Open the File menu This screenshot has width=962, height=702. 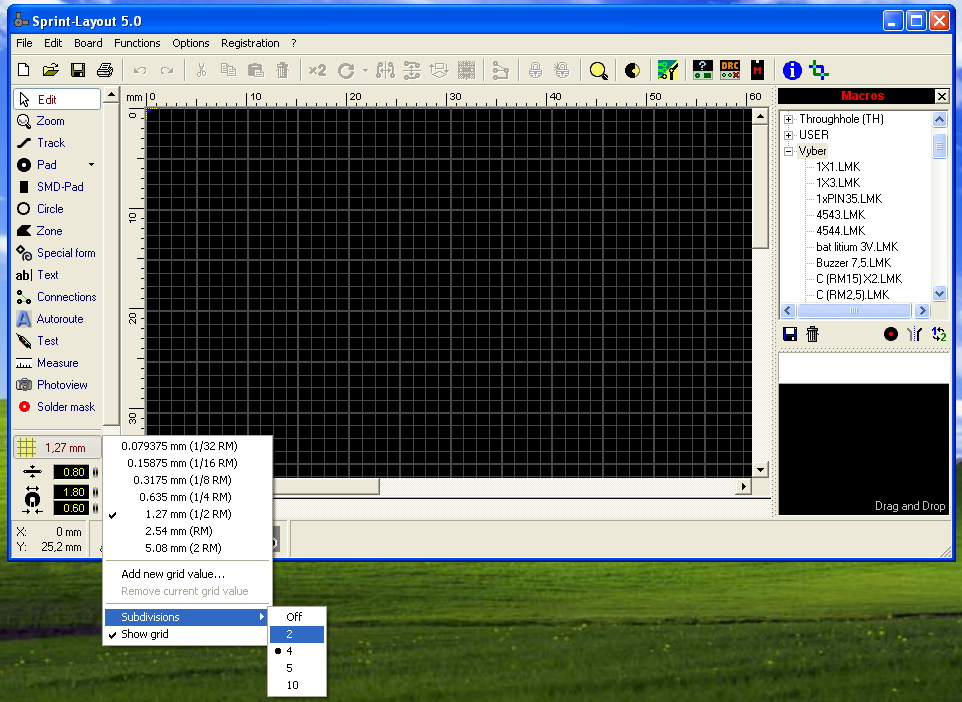(25, 43)
